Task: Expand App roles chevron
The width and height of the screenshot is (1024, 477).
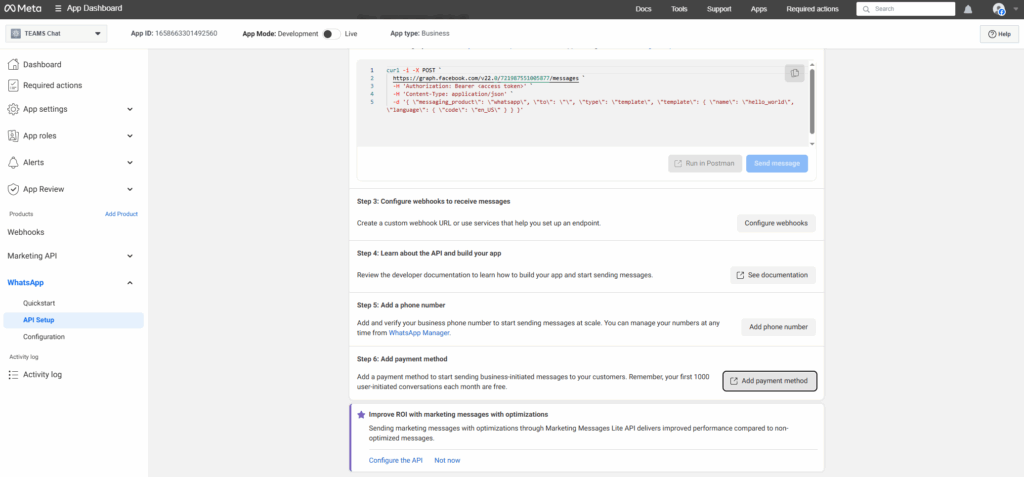Action: tap(130, 136)
